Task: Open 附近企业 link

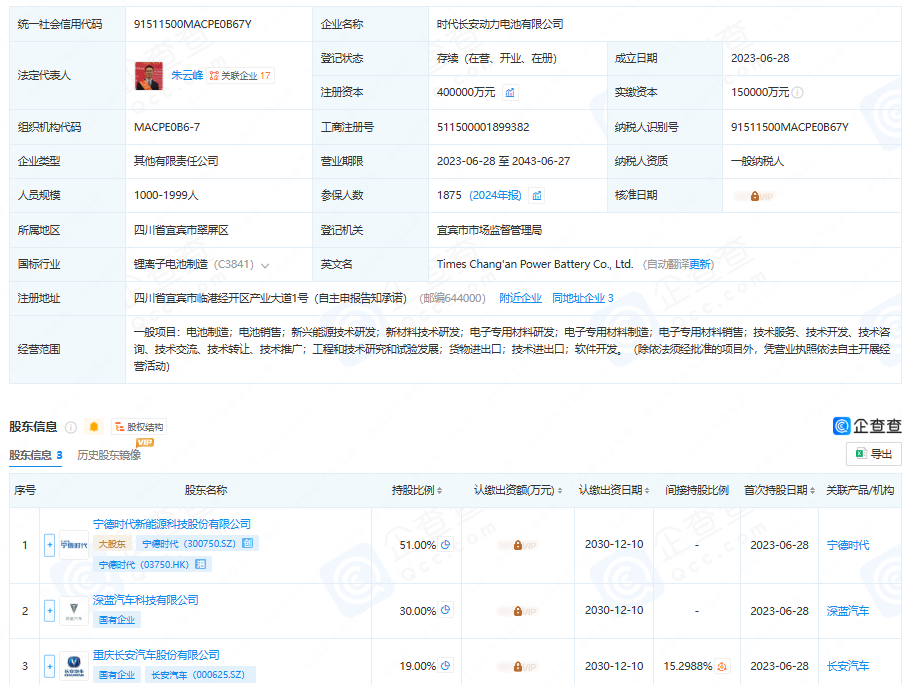Action: tap(520, 298)
